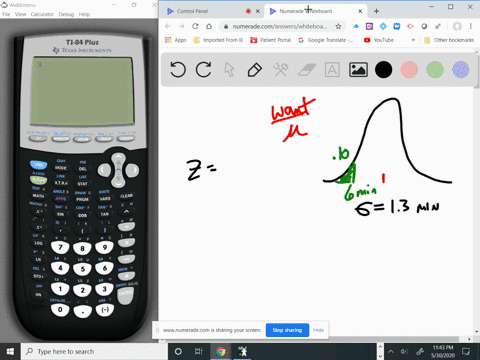Bookmark this page with star icon
Viewport: 480px width, 360px height.
338,26
